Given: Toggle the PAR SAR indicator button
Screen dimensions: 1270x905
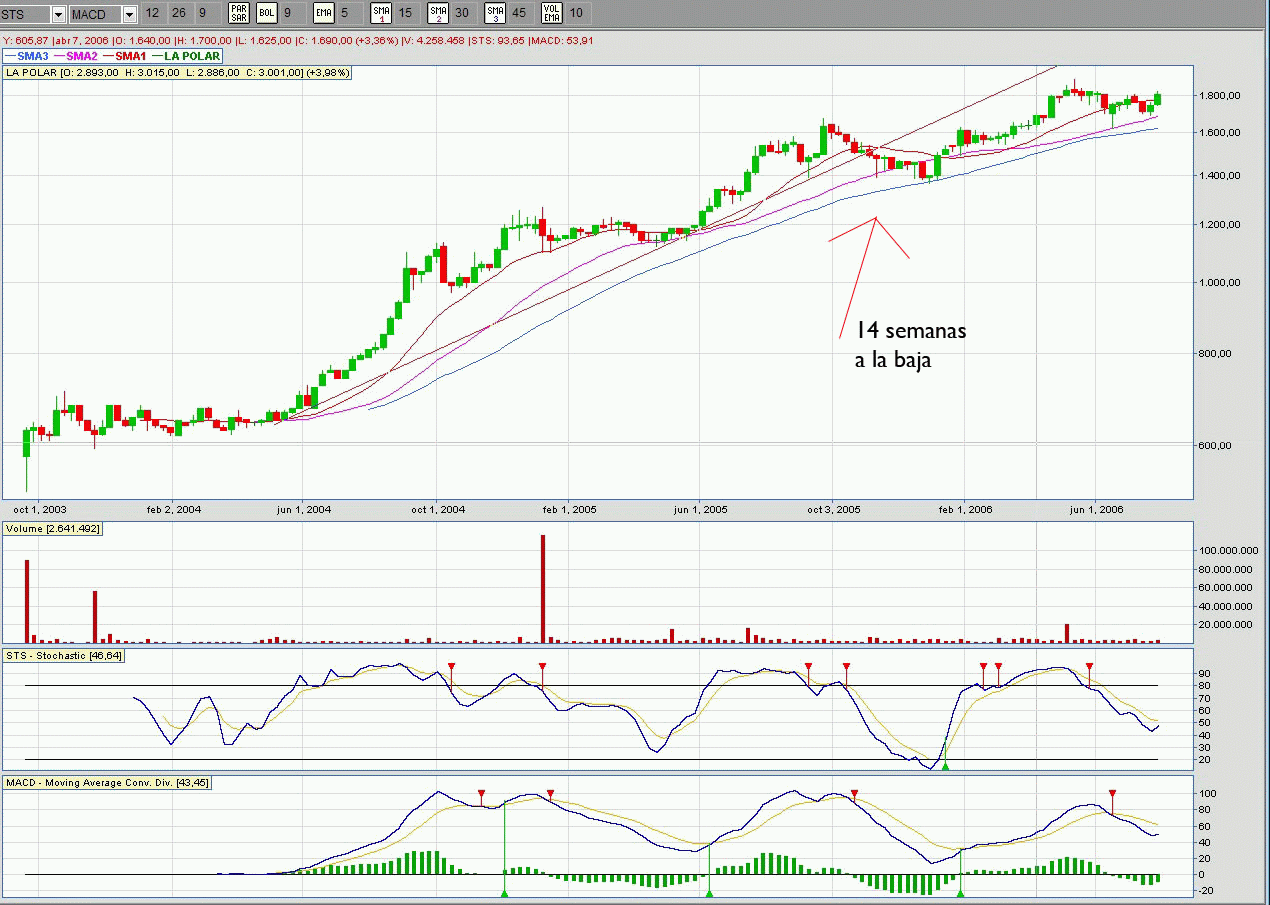Looking at the screenshot, I should point(238,13).
